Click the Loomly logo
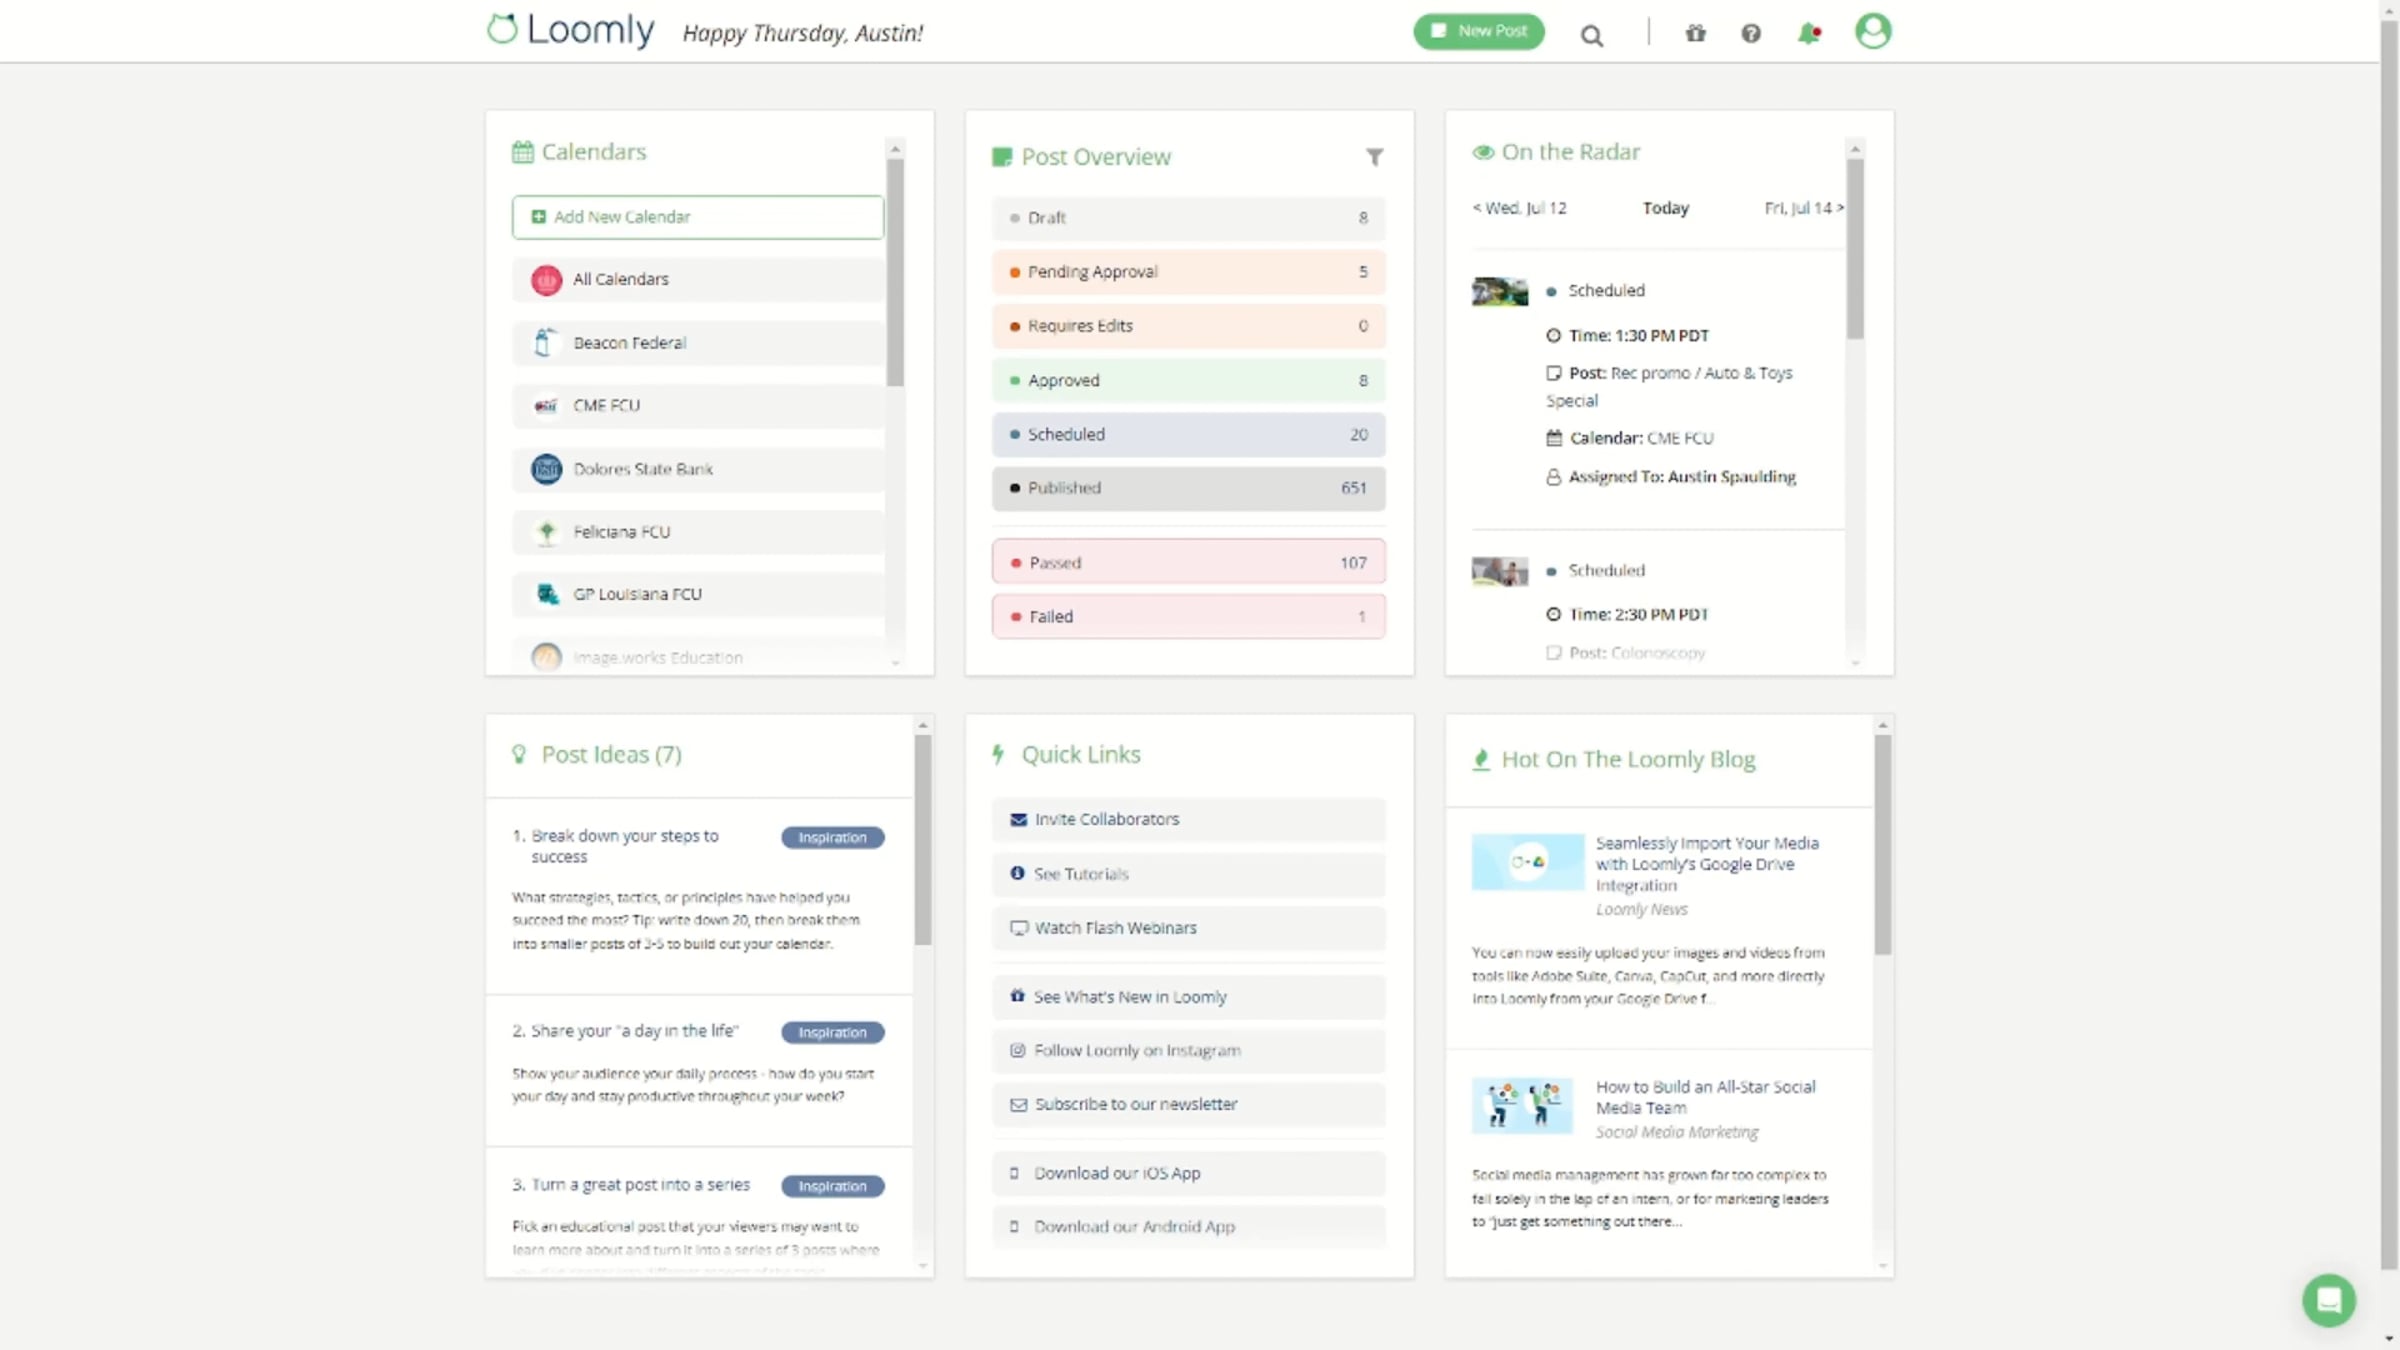 [x=571, y=30]
